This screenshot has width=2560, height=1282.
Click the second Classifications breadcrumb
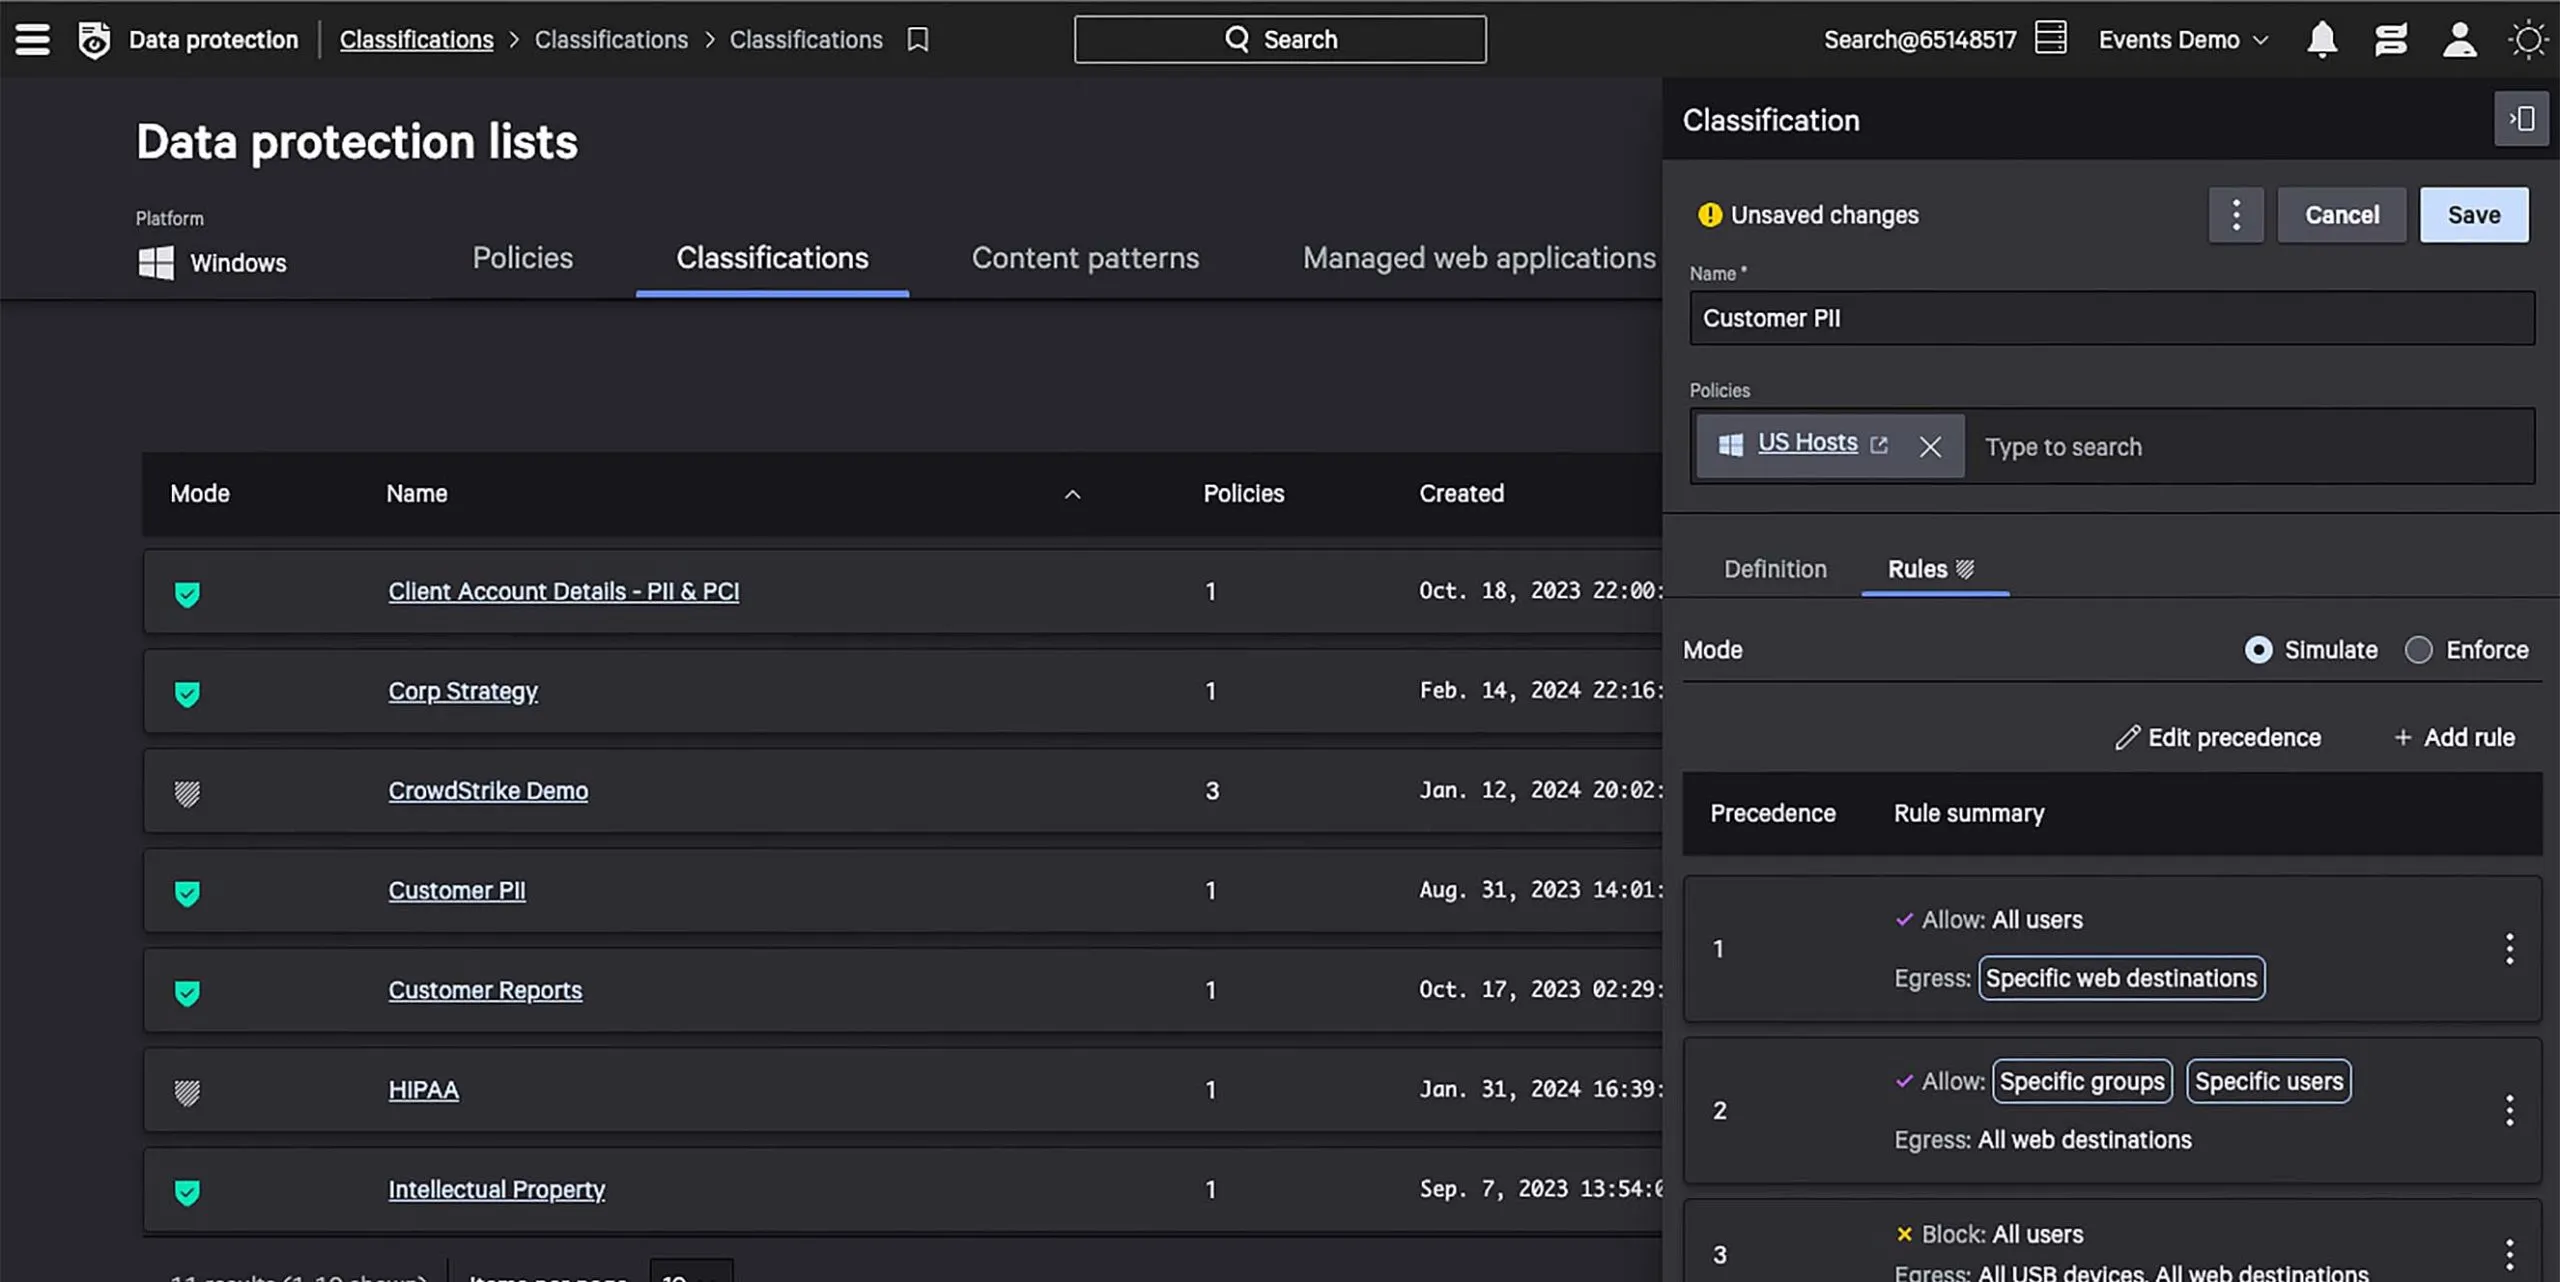[611, 39]
